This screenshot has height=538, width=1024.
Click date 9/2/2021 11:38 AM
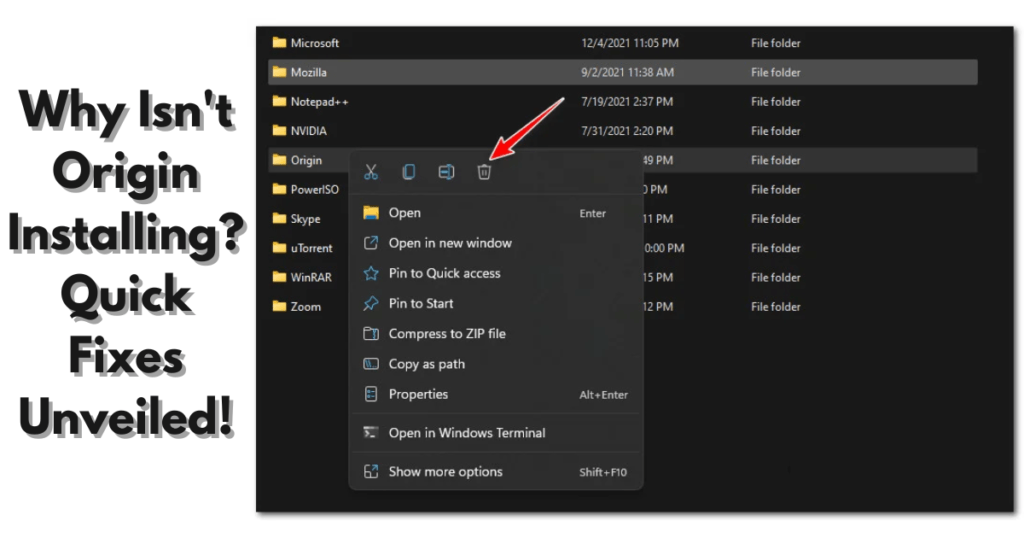[x=628, y=72]
